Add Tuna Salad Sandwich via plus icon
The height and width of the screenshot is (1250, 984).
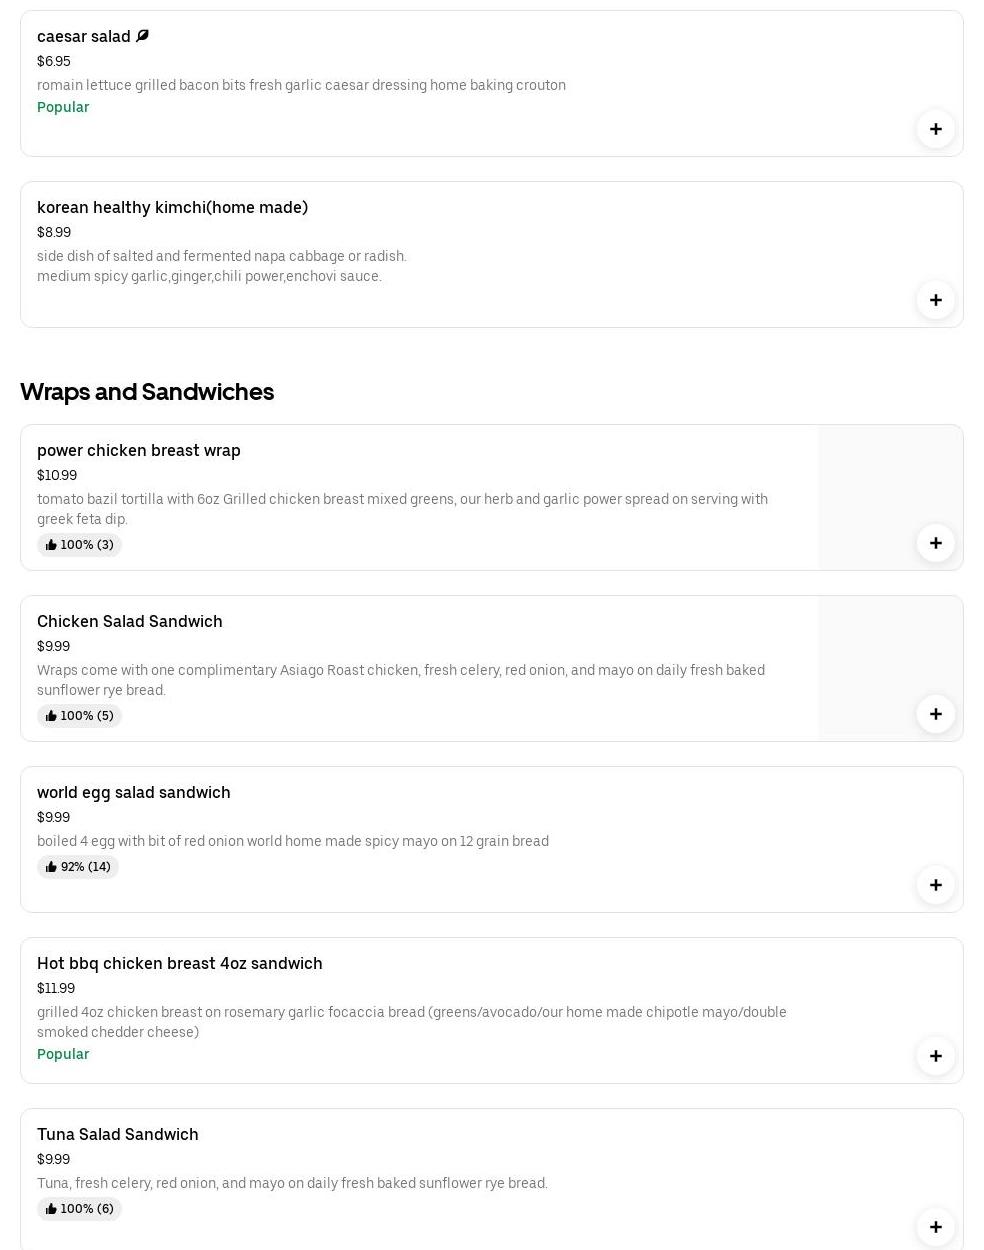tap(935, 1227)
